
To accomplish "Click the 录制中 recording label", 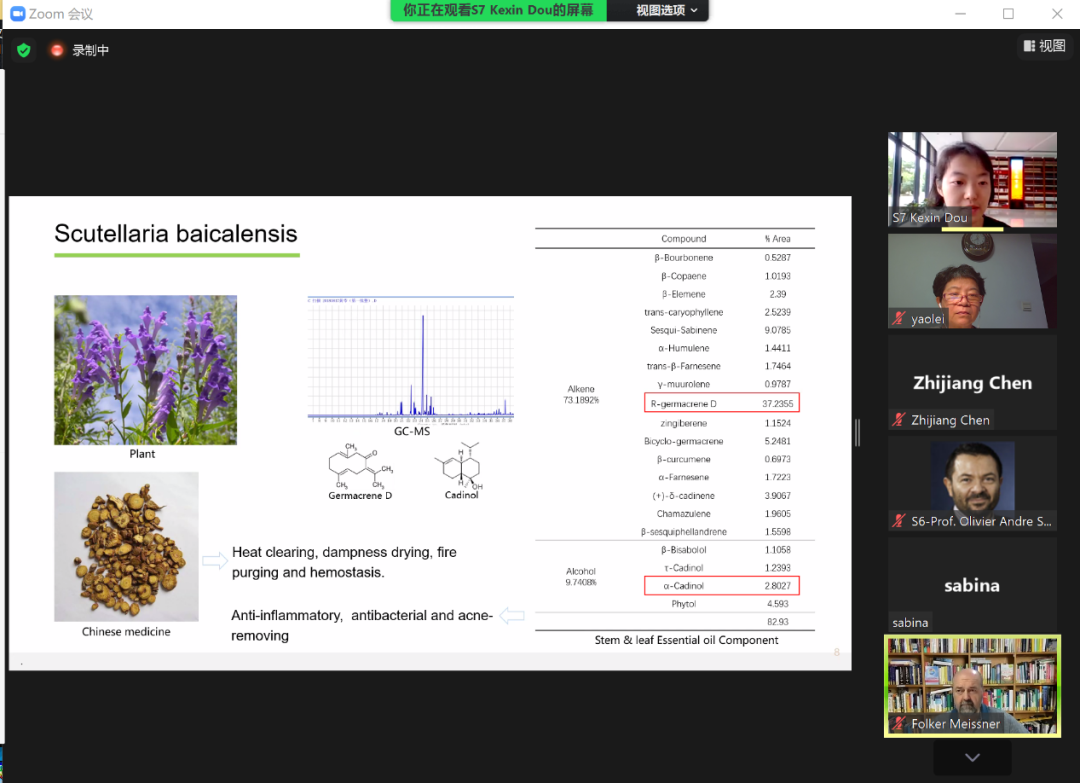I will [x=91, y=50].
